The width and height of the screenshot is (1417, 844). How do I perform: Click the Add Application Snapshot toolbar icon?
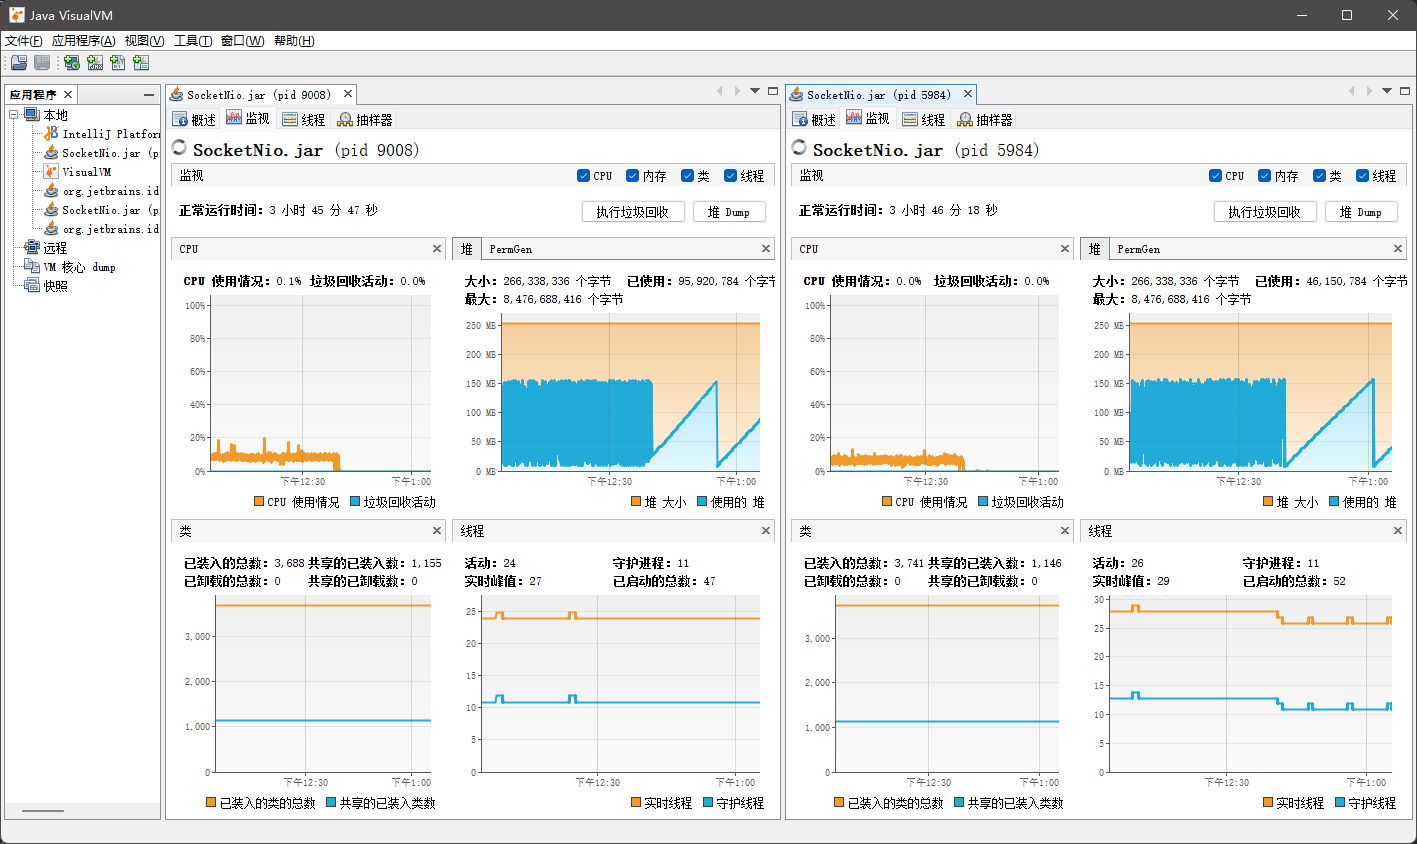(x=141, y=63)
